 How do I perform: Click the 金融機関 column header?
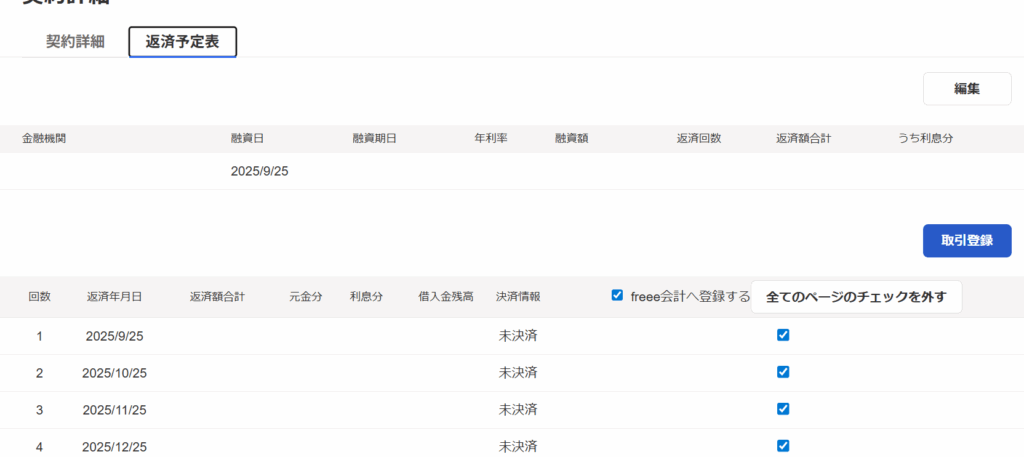pyautogui.click(x=44, y=138)
